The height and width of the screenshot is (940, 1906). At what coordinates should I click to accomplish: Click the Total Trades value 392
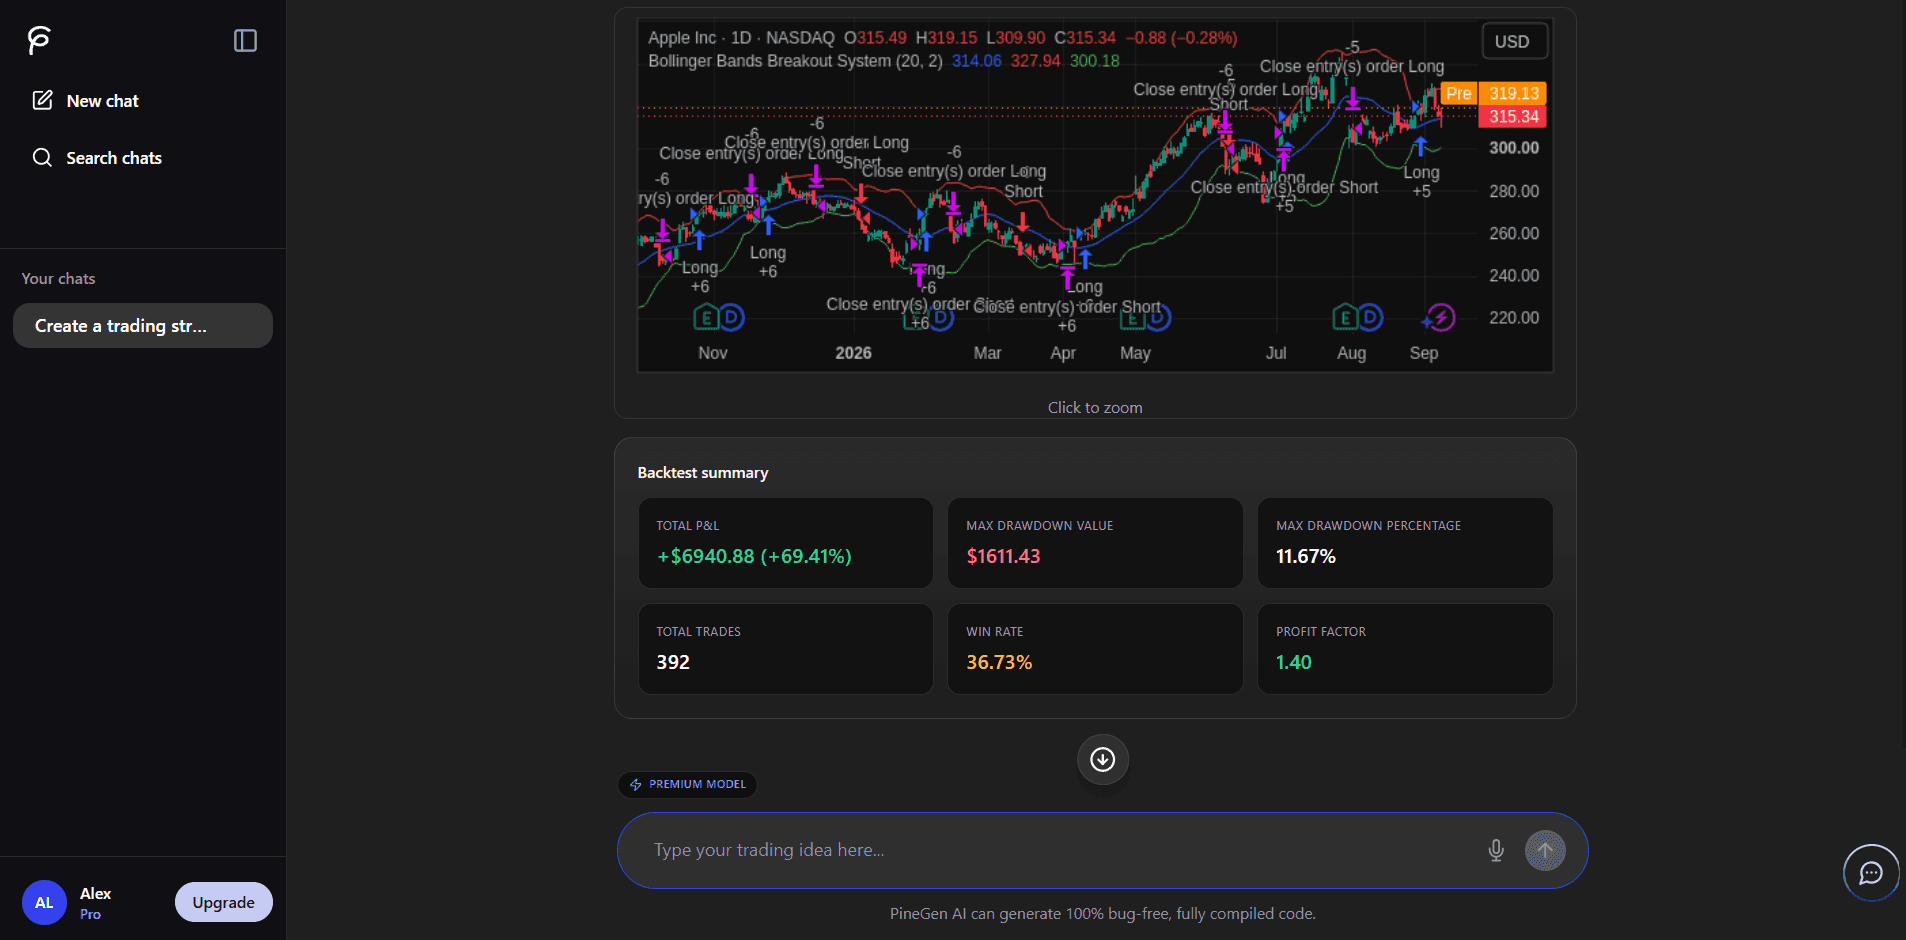pyautogui.click(x=673, y=662)
